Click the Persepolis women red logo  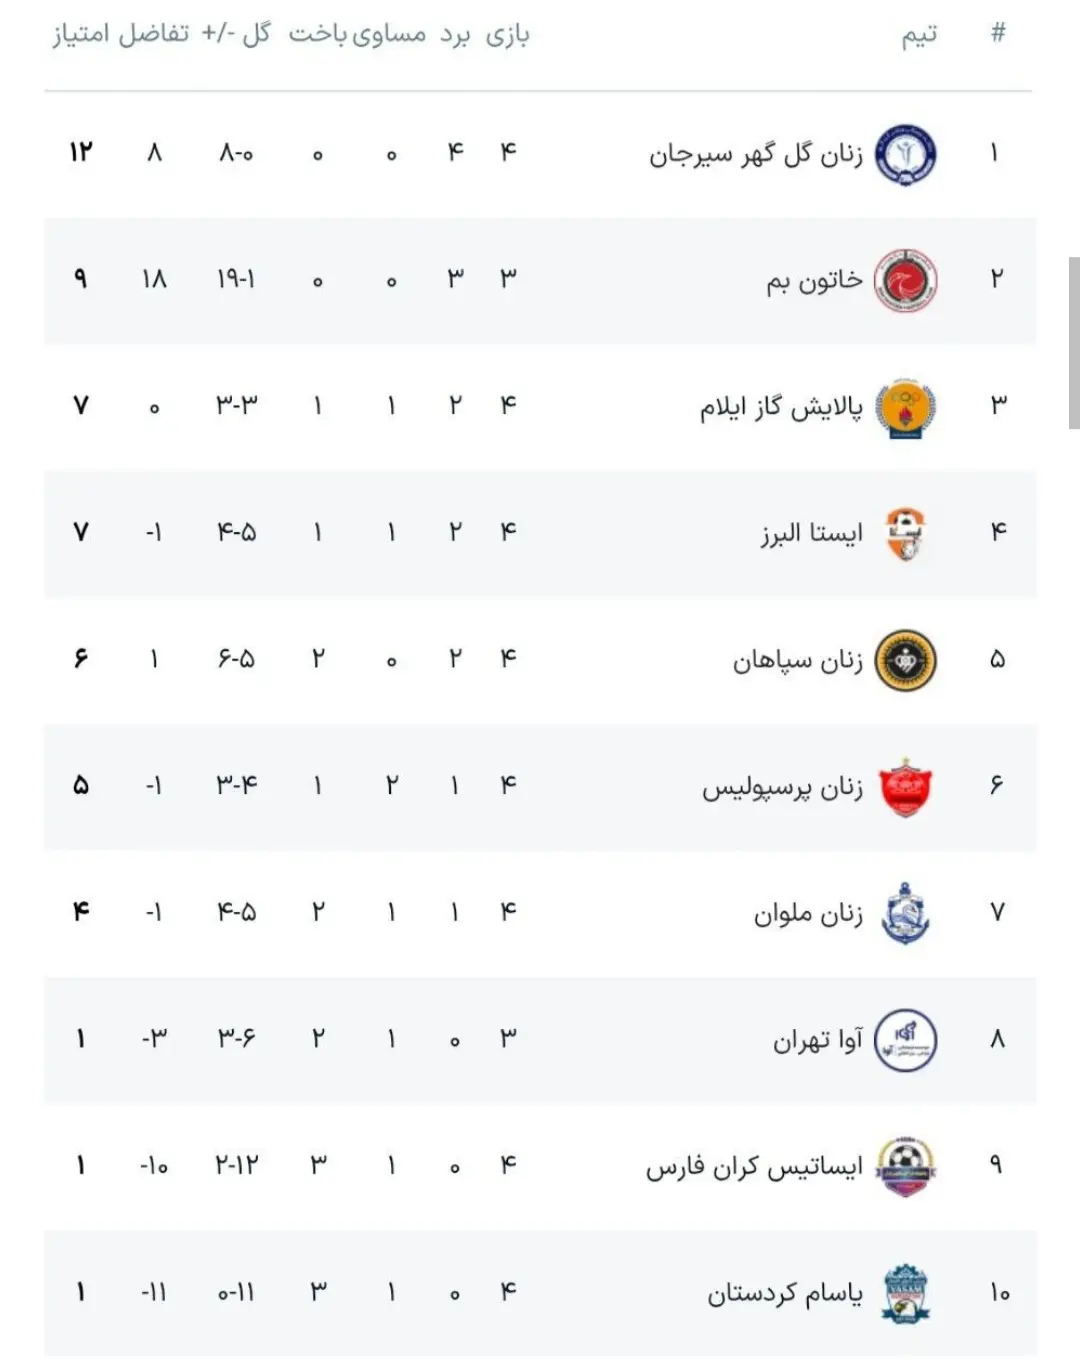pos(905,788)
